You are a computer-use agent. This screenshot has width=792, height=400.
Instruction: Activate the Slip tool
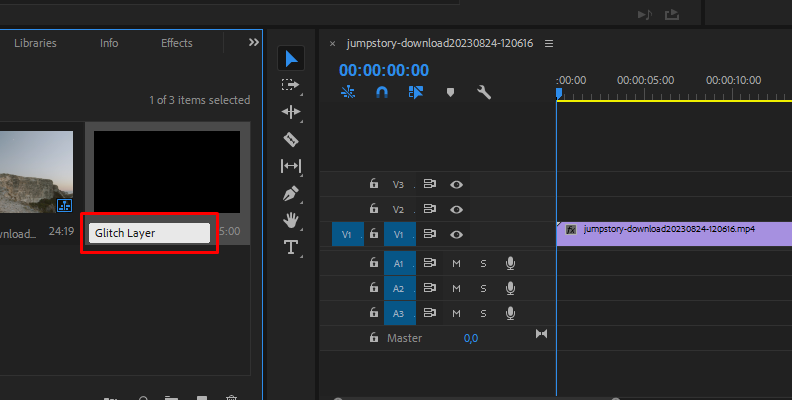291,166
